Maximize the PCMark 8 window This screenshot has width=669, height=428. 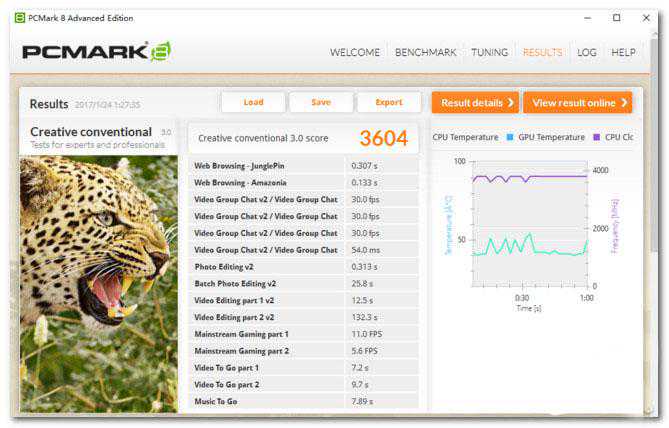(617, 18)
